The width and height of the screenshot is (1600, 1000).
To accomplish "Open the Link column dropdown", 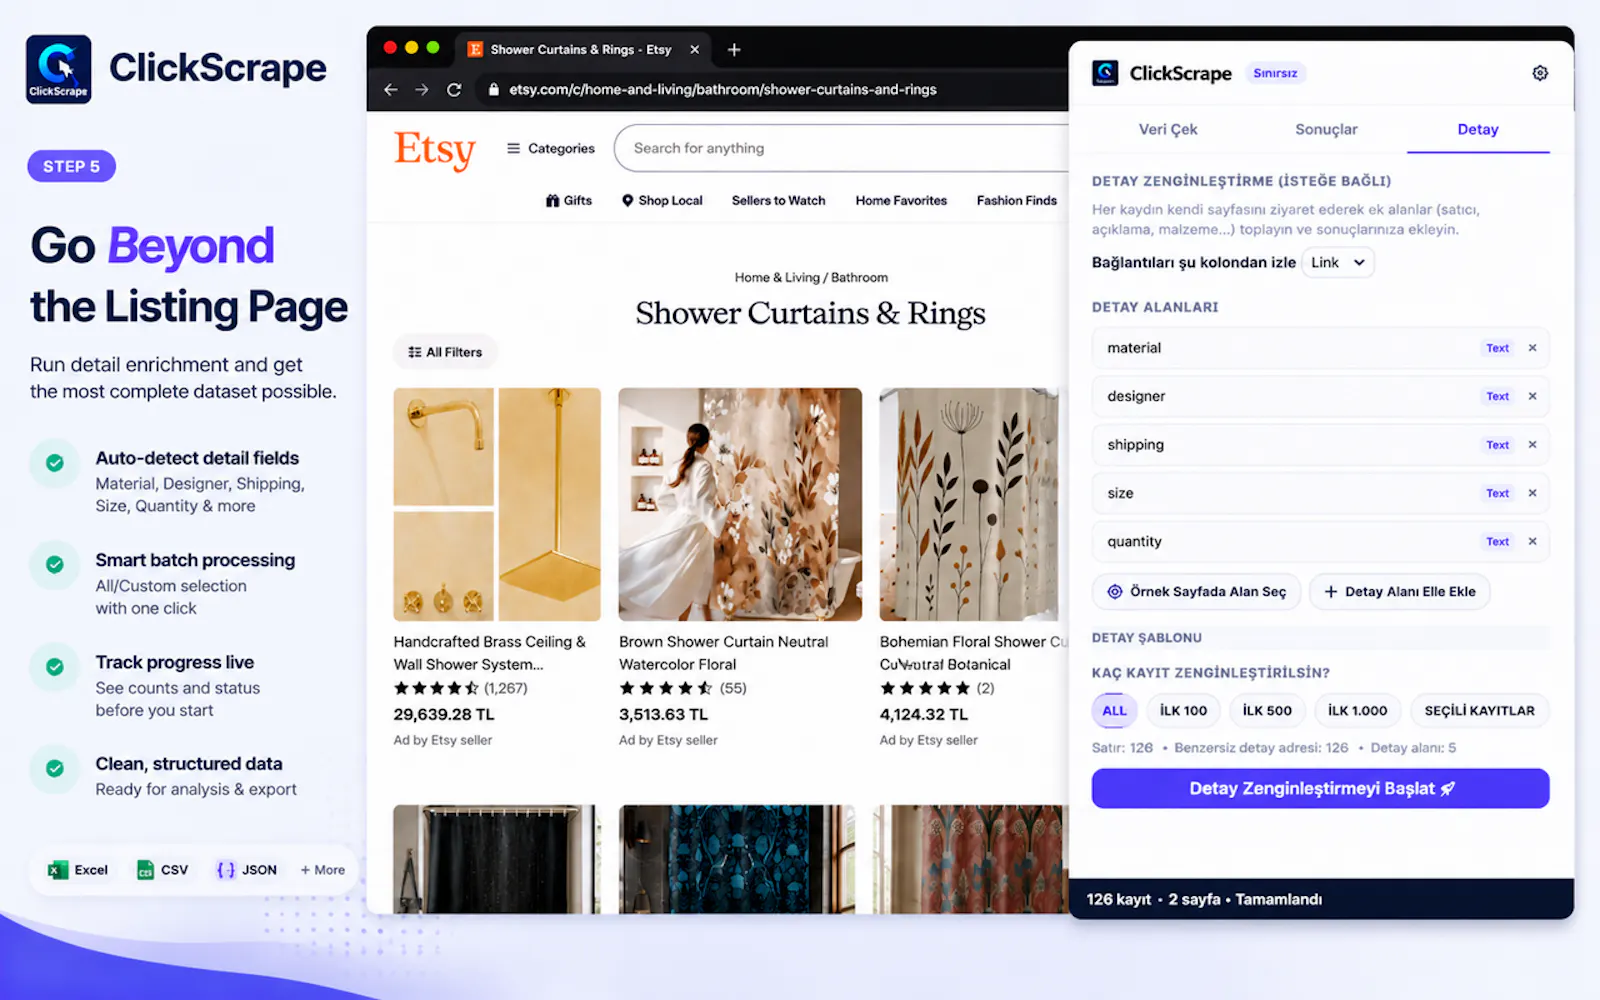I will (1338, 262).
